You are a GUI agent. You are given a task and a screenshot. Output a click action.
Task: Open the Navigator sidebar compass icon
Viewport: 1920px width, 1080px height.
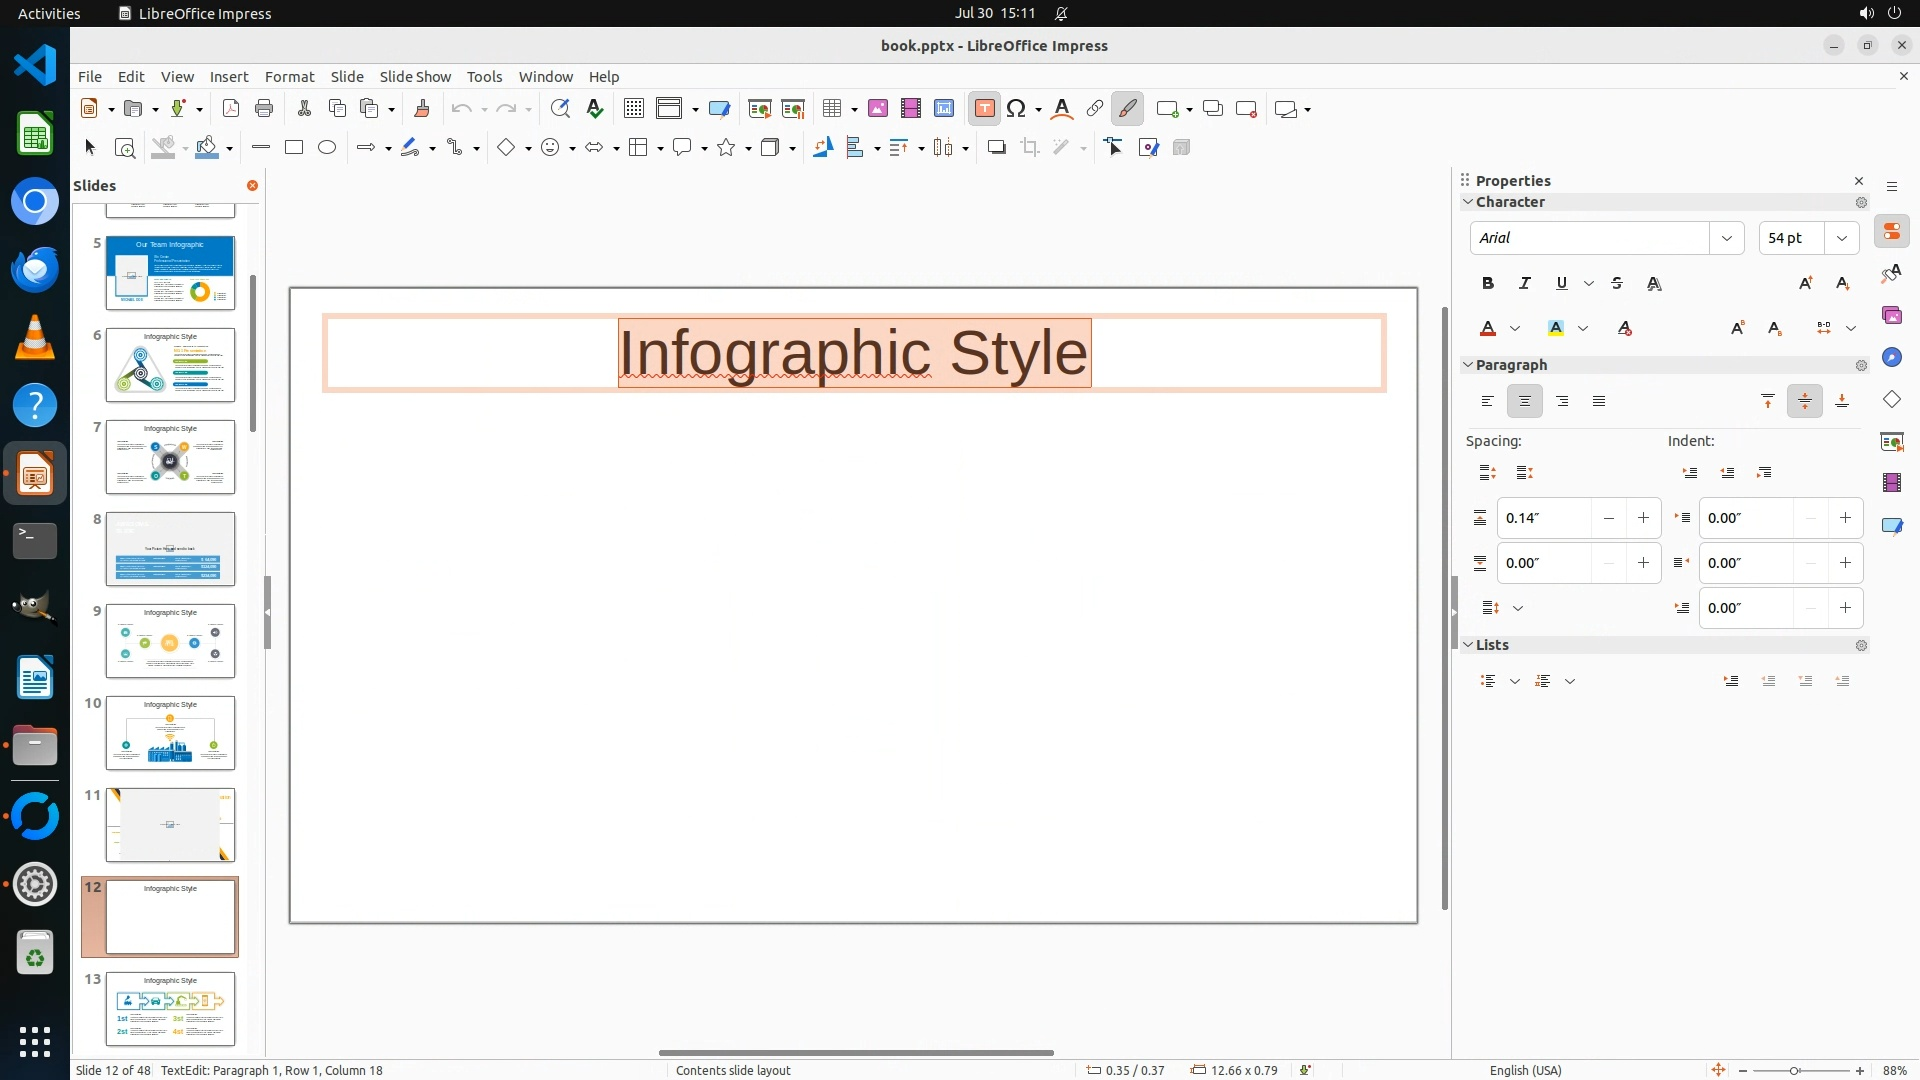click(x=1891, y=358)
